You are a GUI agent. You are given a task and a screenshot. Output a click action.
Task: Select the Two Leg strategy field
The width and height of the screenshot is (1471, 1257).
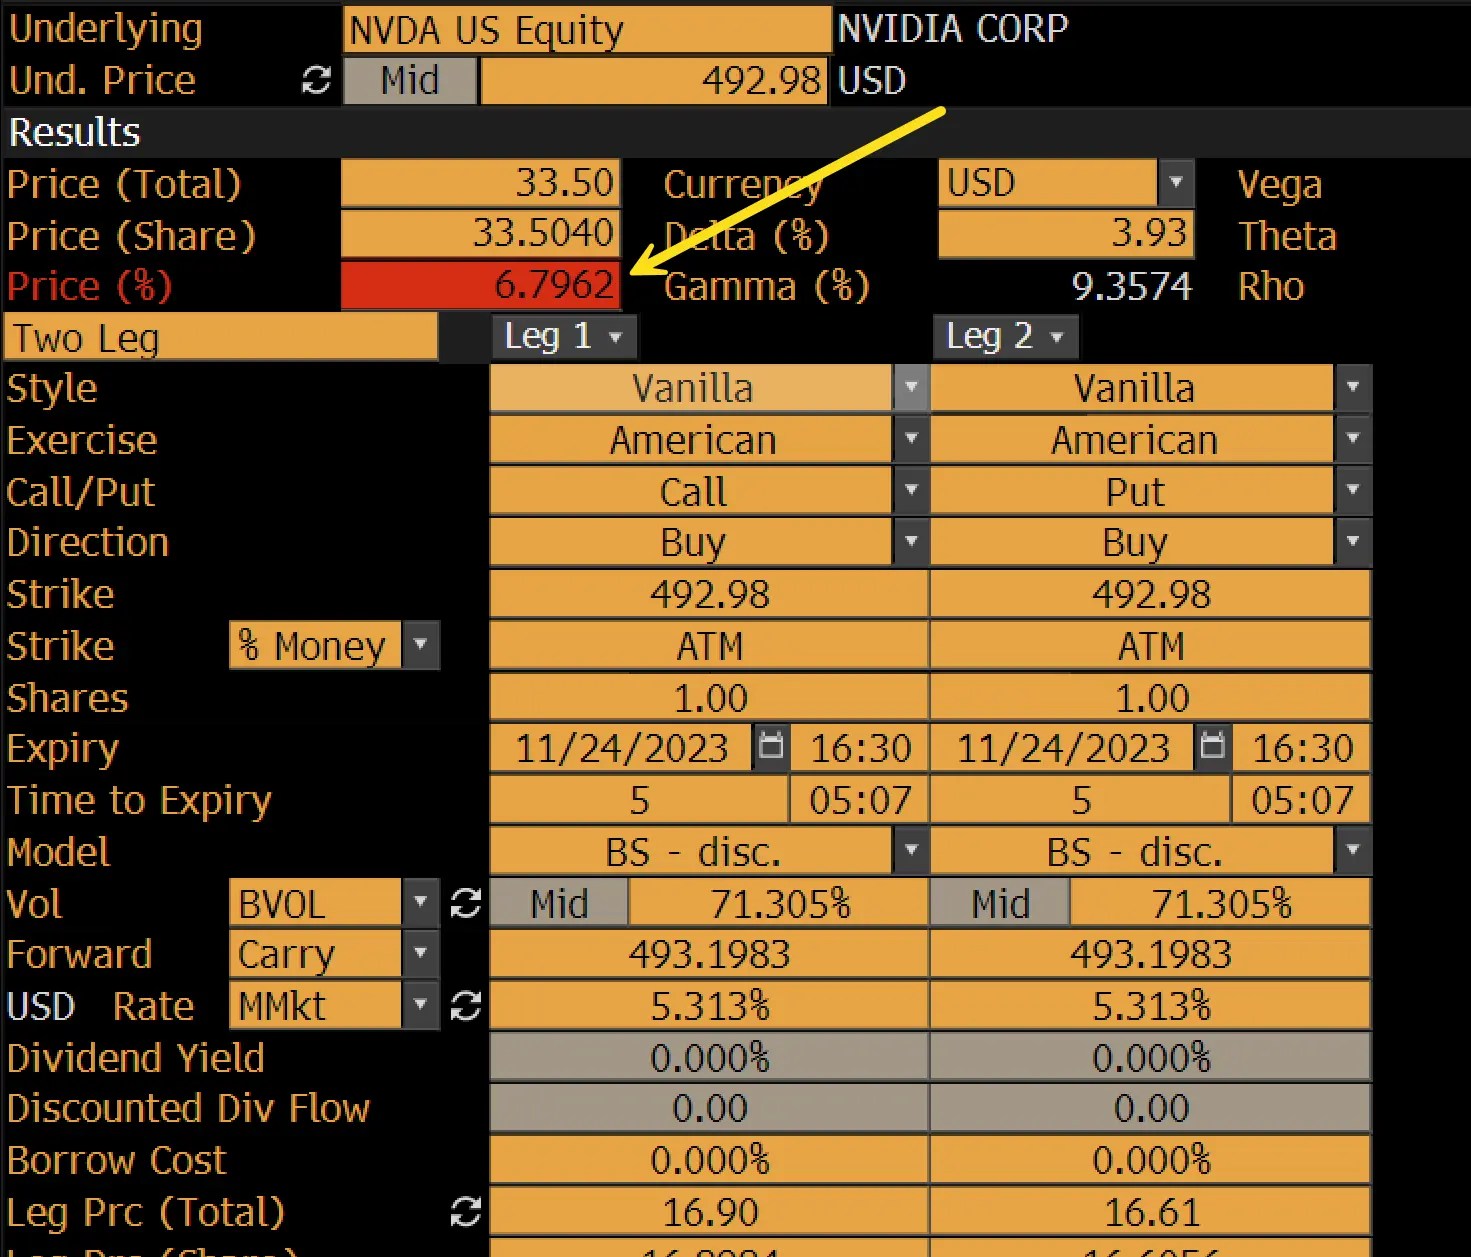(221, 337)
